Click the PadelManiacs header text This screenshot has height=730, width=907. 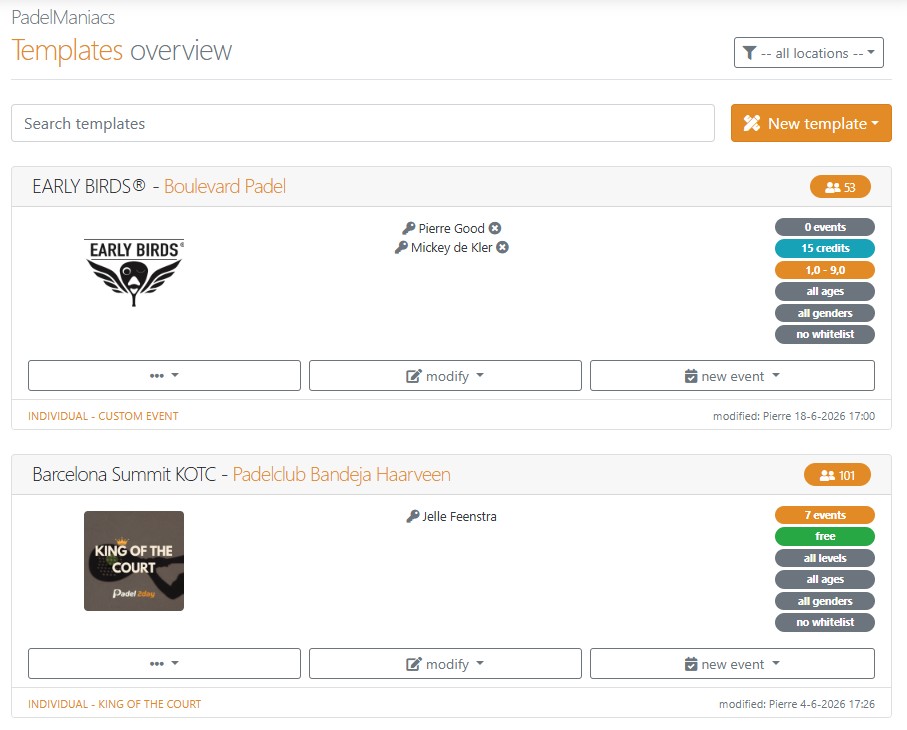(x=63, y=17)
